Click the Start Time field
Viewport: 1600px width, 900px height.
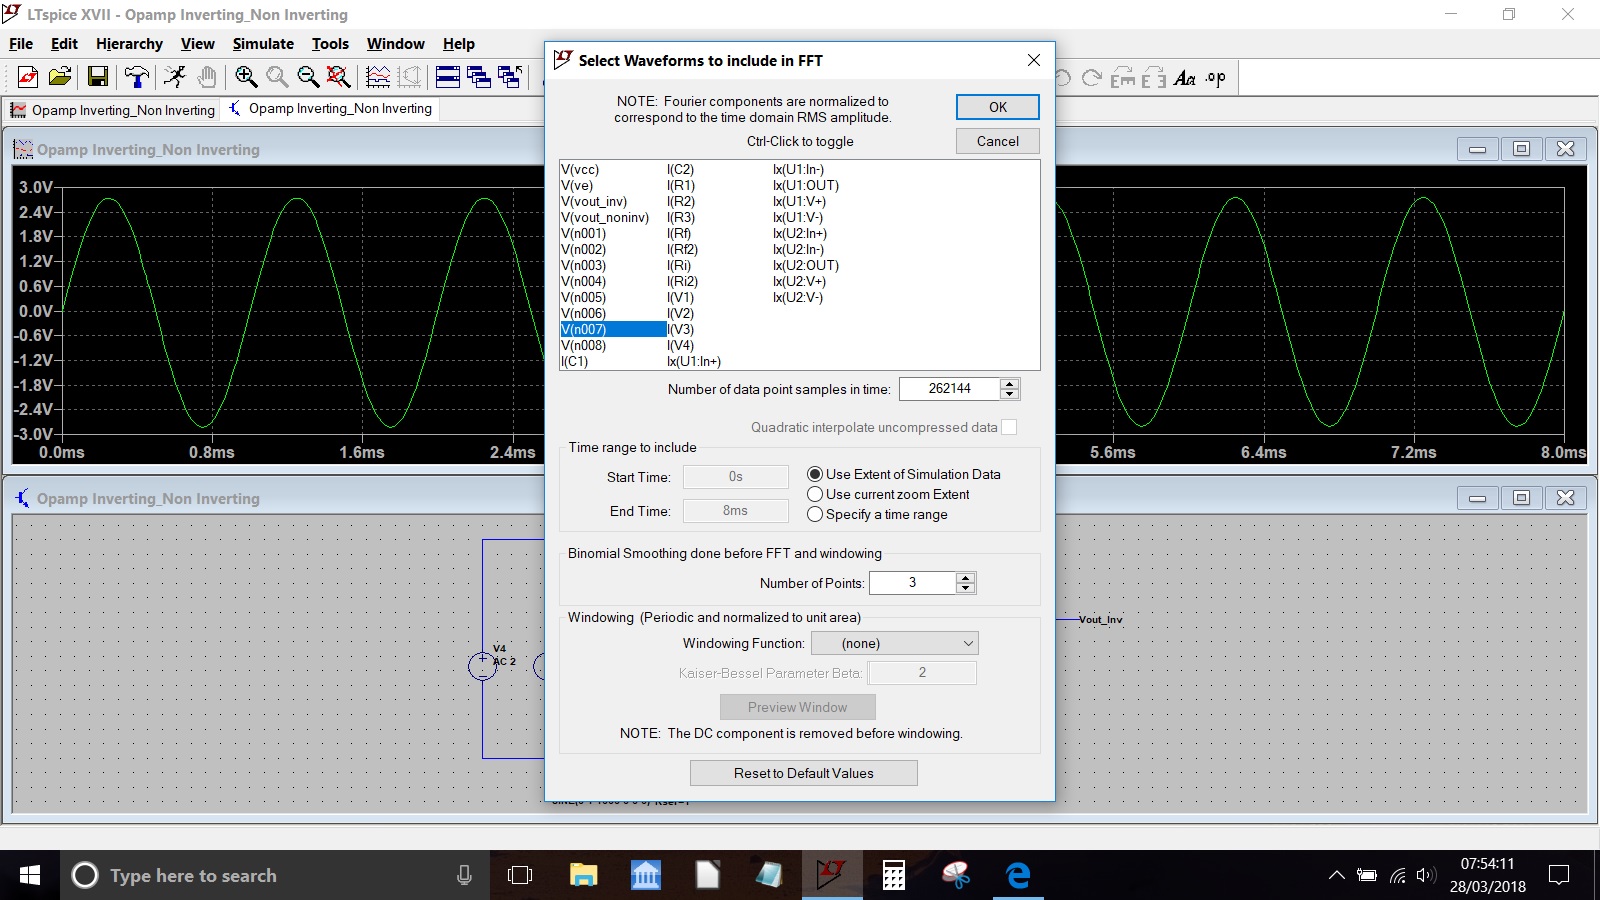736,477
